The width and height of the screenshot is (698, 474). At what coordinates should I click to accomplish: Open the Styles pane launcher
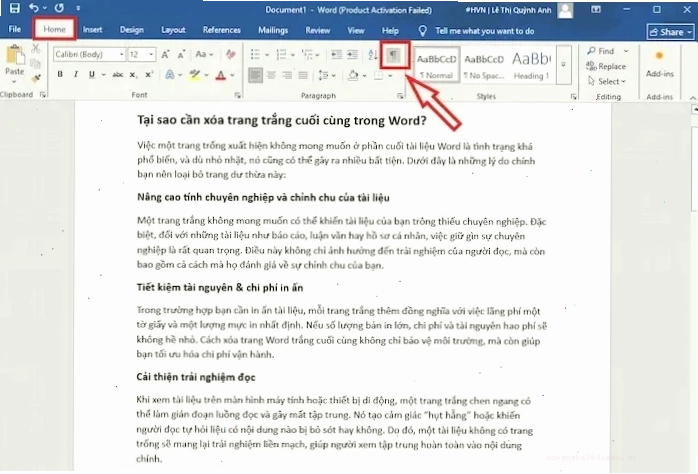(x=573, y=96)
